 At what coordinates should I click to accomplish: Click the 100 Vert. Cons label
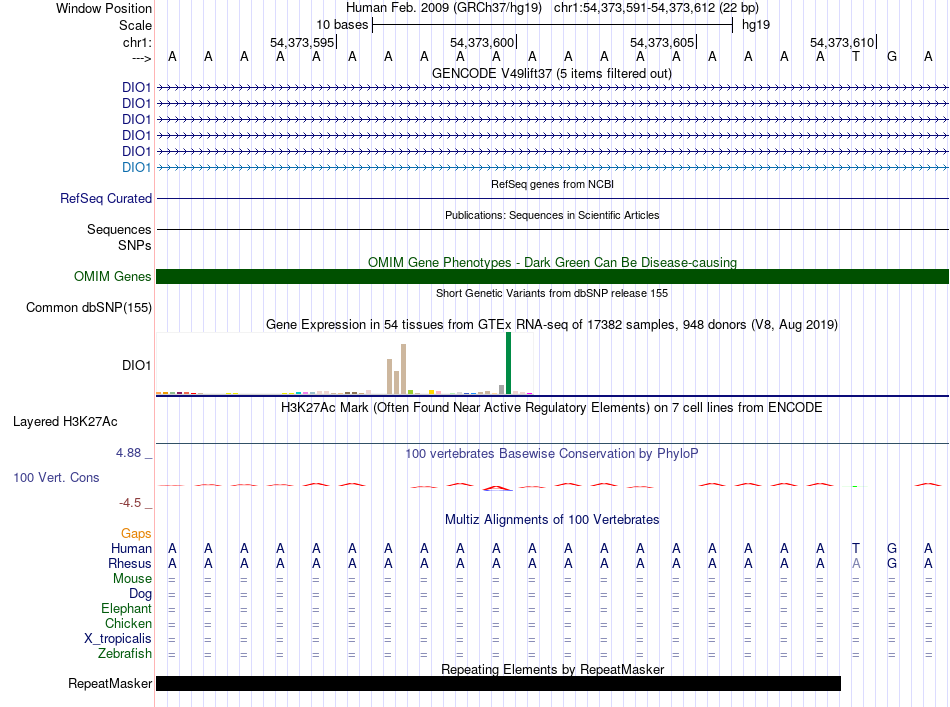(56, 478)
